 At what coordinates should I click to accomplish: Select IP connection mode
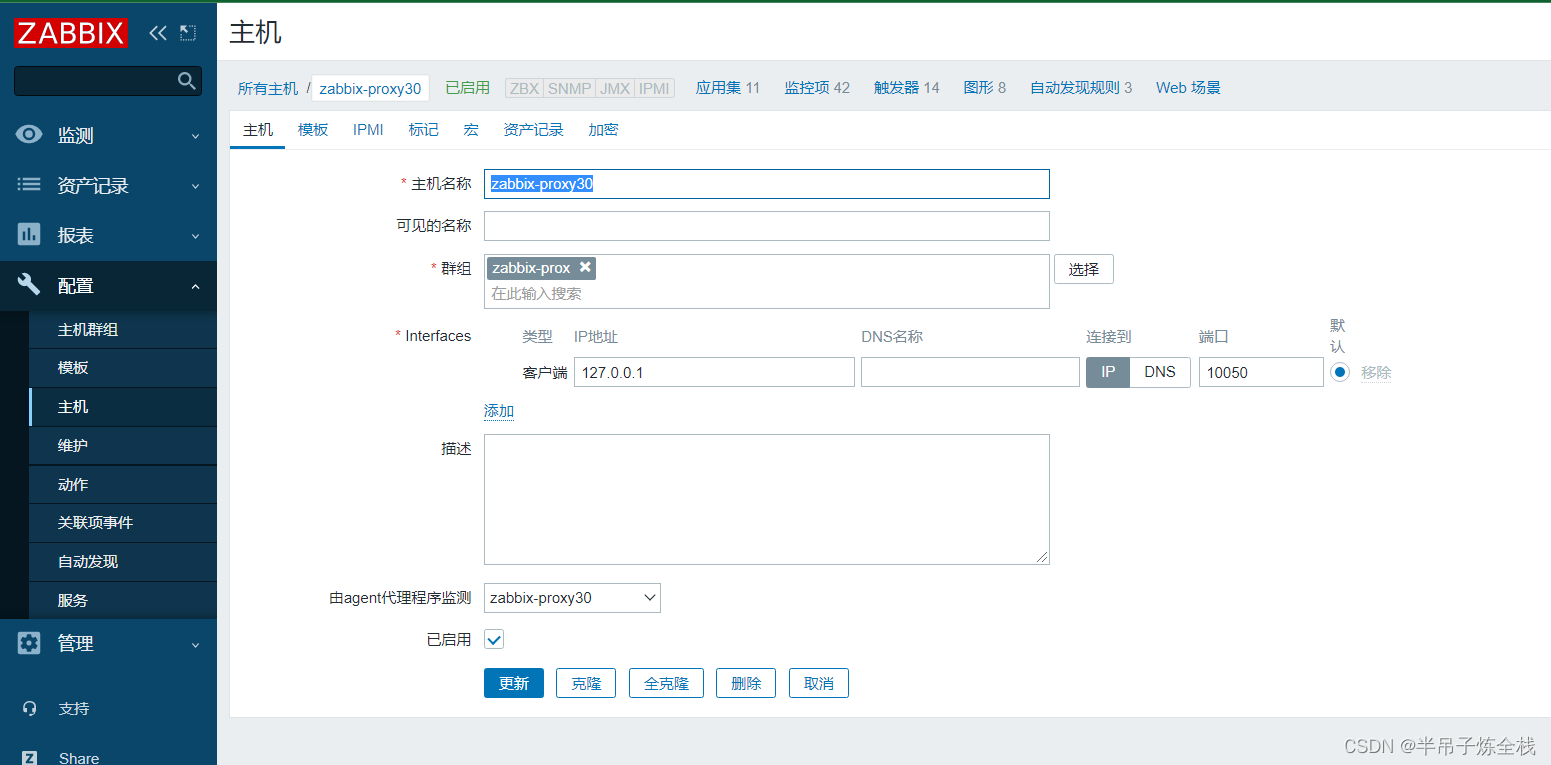click(x=1108, y=372)
